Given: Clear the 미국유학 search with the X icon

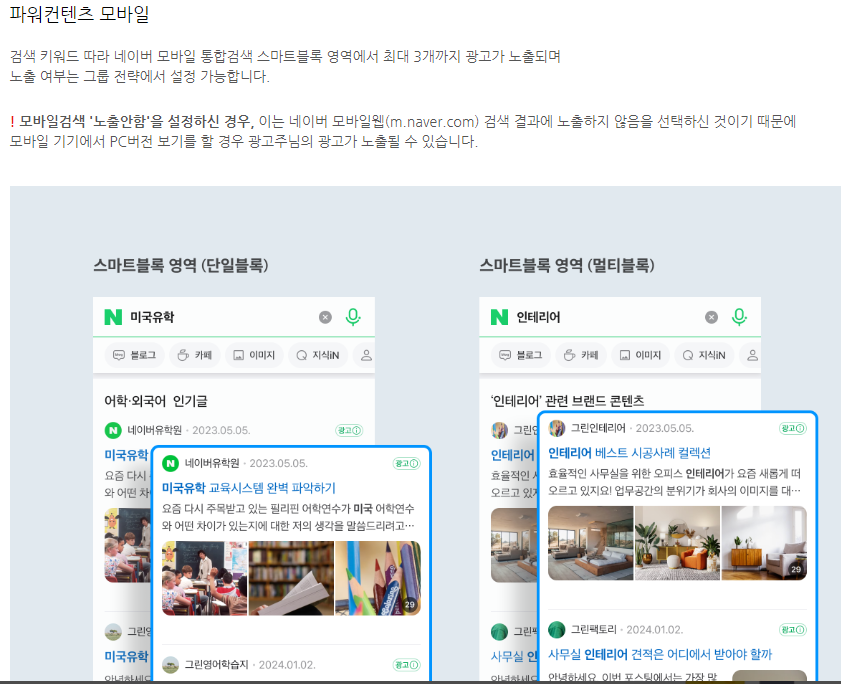Looking at the screenshot, I should pyautogui.click(x=325, y=317).
